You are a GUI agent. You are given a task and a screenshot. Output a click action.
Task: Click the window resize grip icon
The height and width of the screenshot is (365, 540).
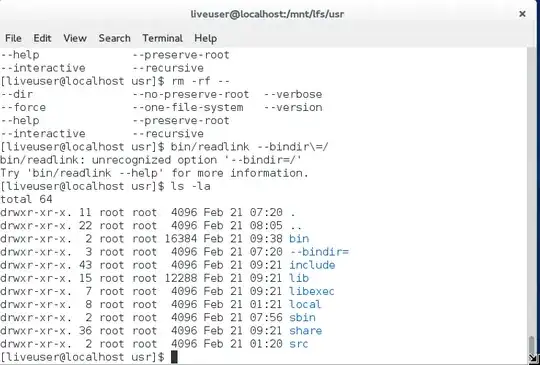[x=534, y=358]
